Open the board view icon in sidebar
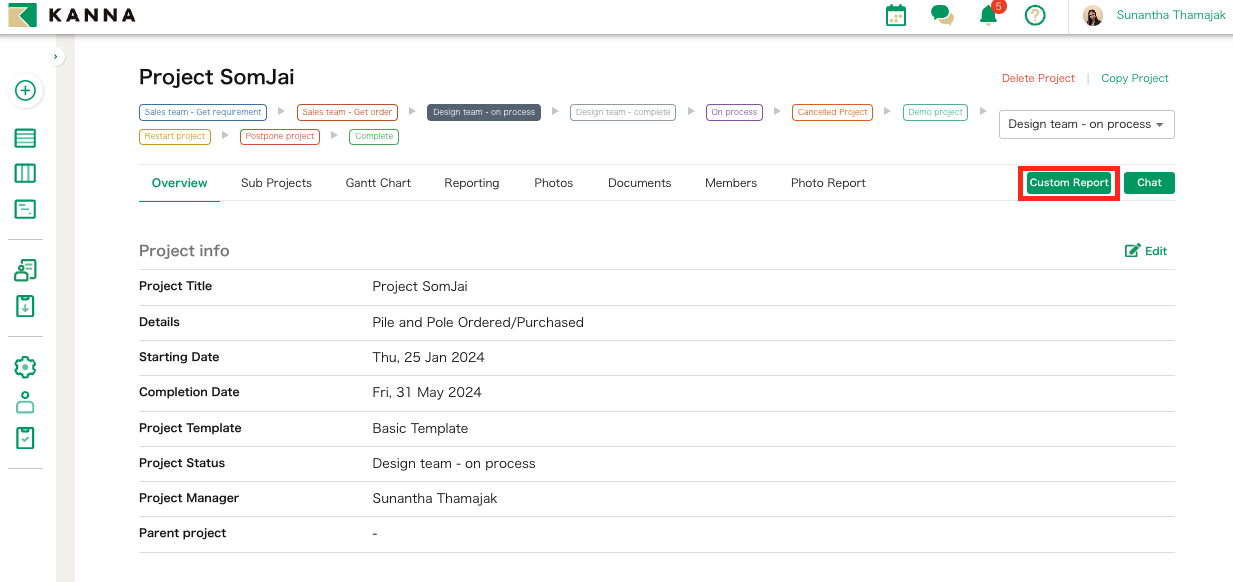The image size is (1233, 582). [25, 172]
